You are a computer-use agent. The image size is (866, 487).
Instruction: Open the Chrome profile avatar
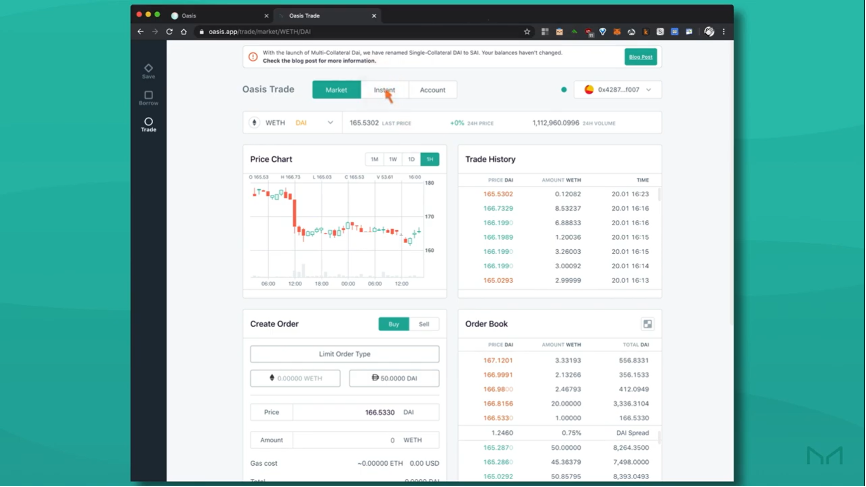[x=709, y=31]
